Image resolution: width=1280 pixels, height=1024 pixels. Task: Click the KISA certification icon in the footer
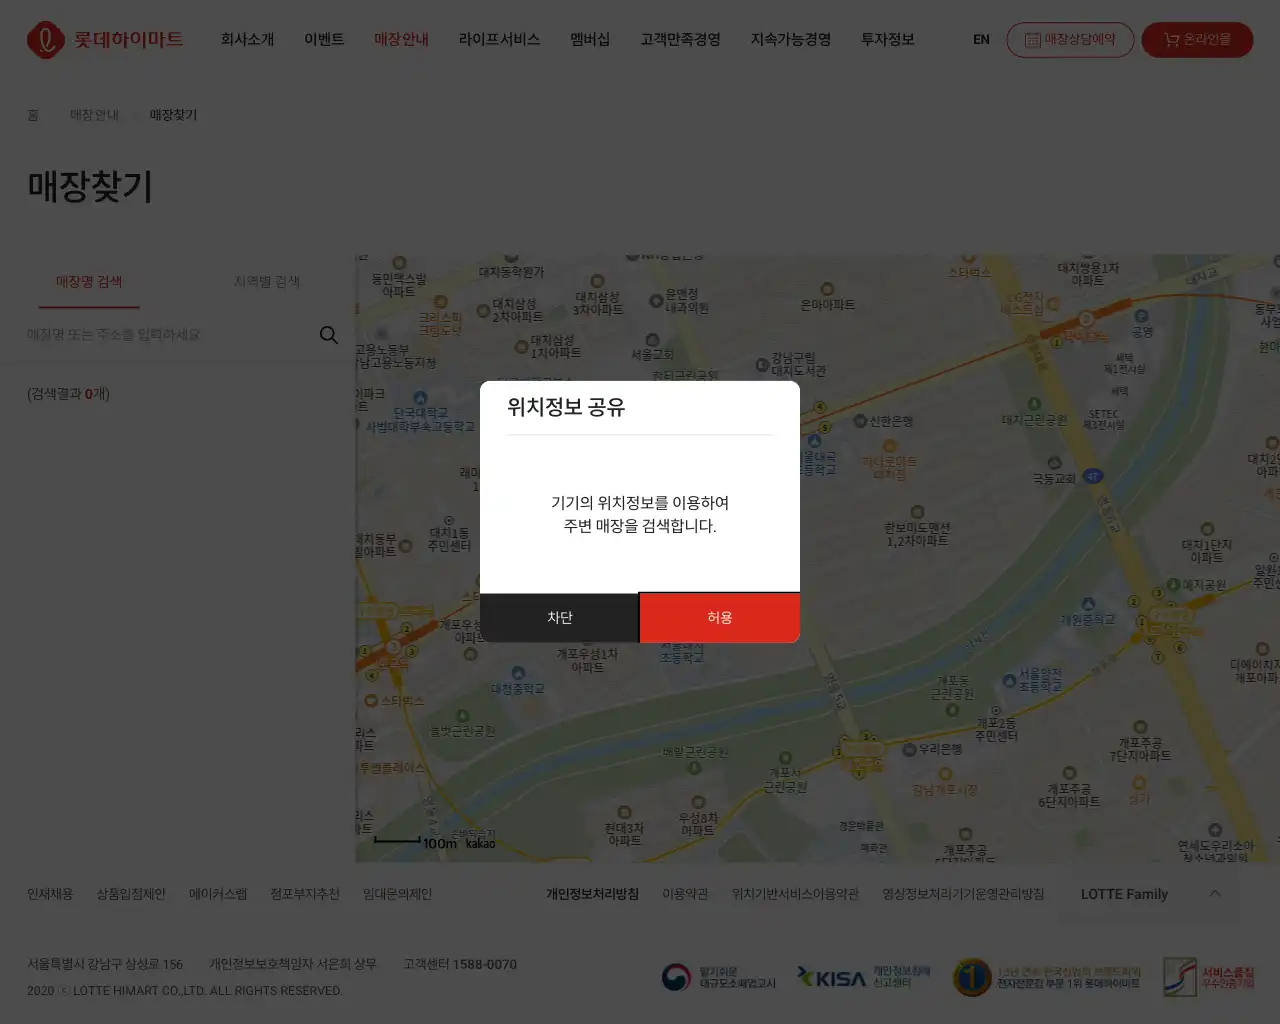(x=832, y=977)
